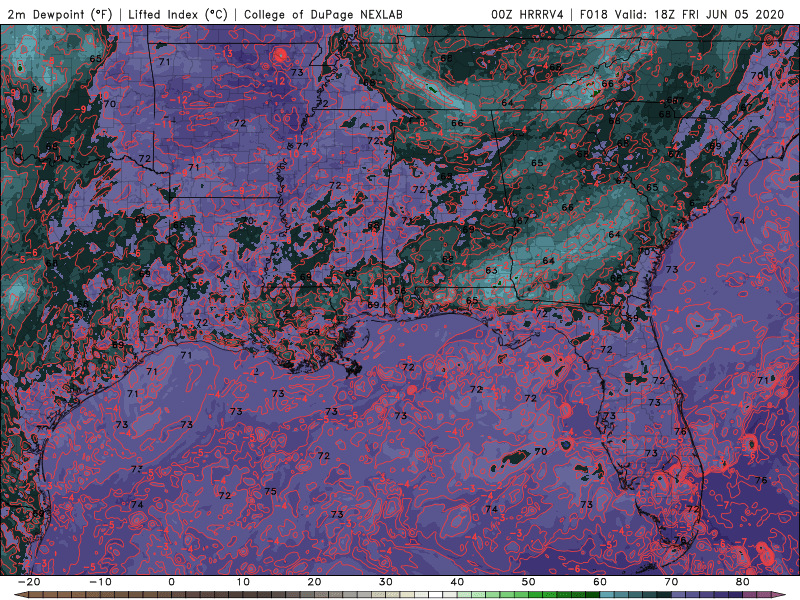This screenshot has width=800, height=600.
Task: Click the right arrow end of the color bar
Action: [779, 595]
